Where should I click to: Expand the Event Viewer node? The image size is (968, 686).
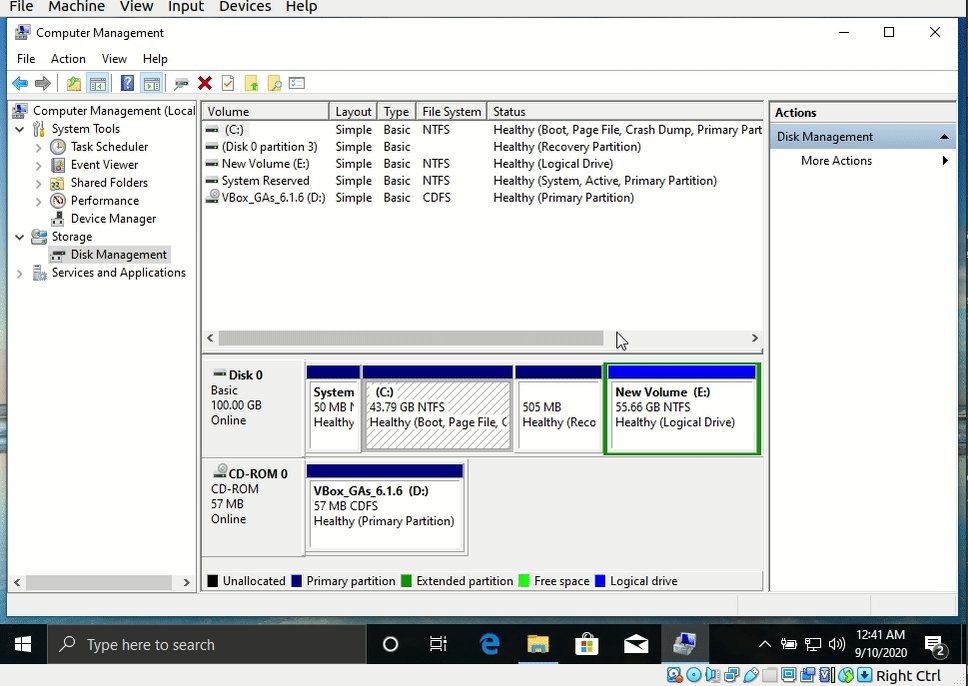point(38,165)
